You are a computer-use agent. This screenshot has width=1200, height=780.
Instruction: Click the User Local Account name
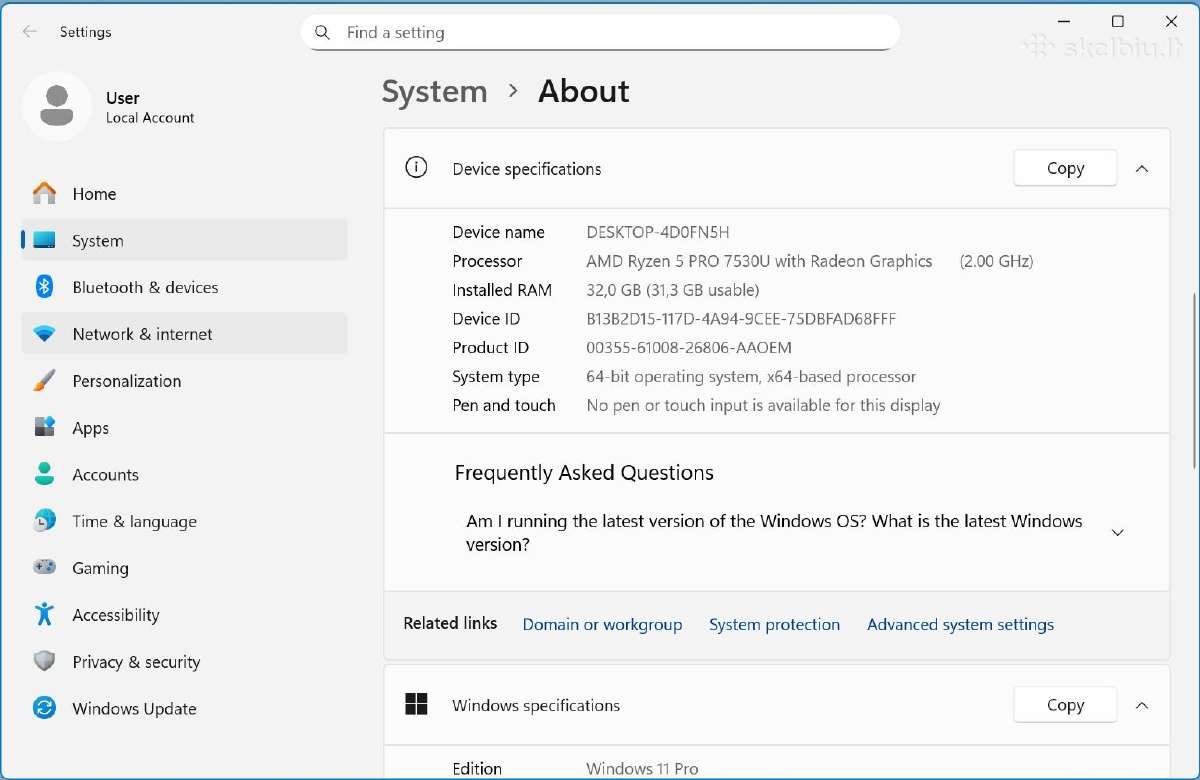coord(150,107)
